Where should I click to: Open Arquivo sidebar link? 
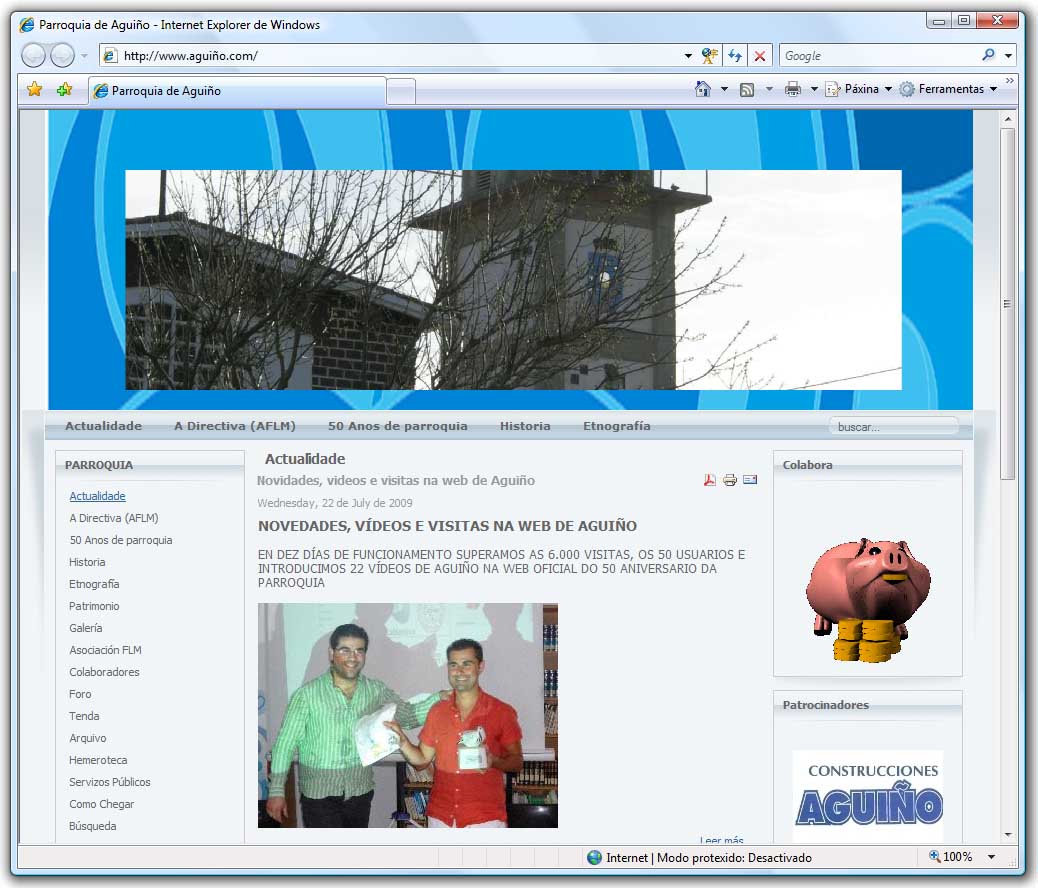click(87, 738)
